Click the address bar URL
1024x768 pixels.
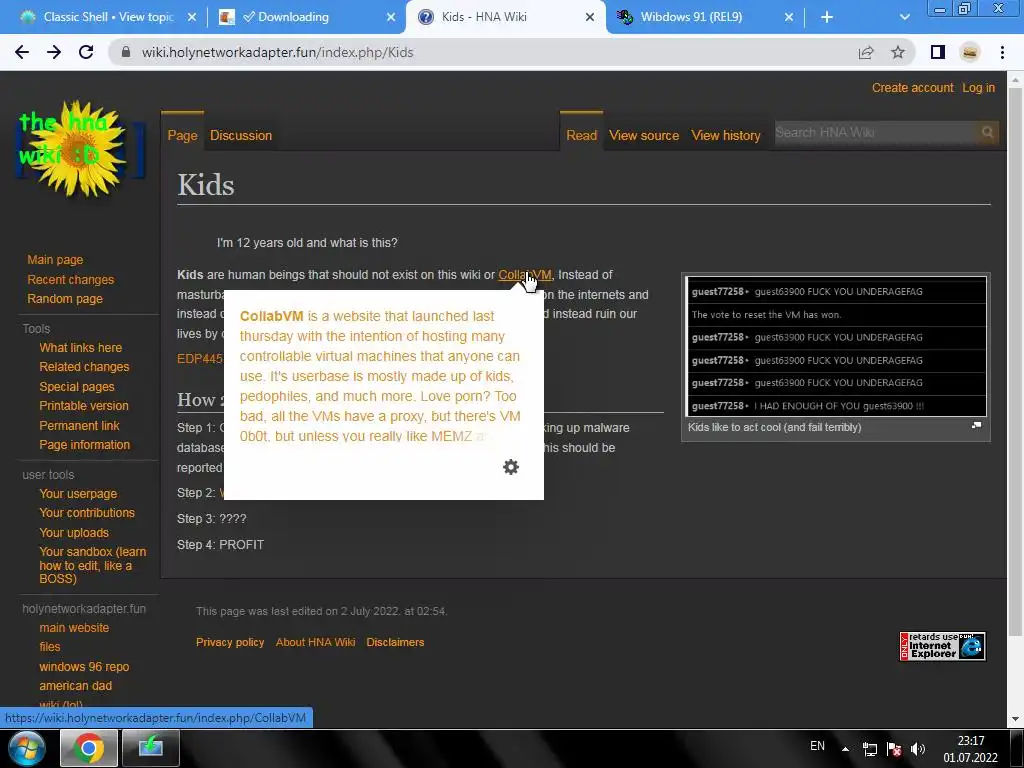278,52
